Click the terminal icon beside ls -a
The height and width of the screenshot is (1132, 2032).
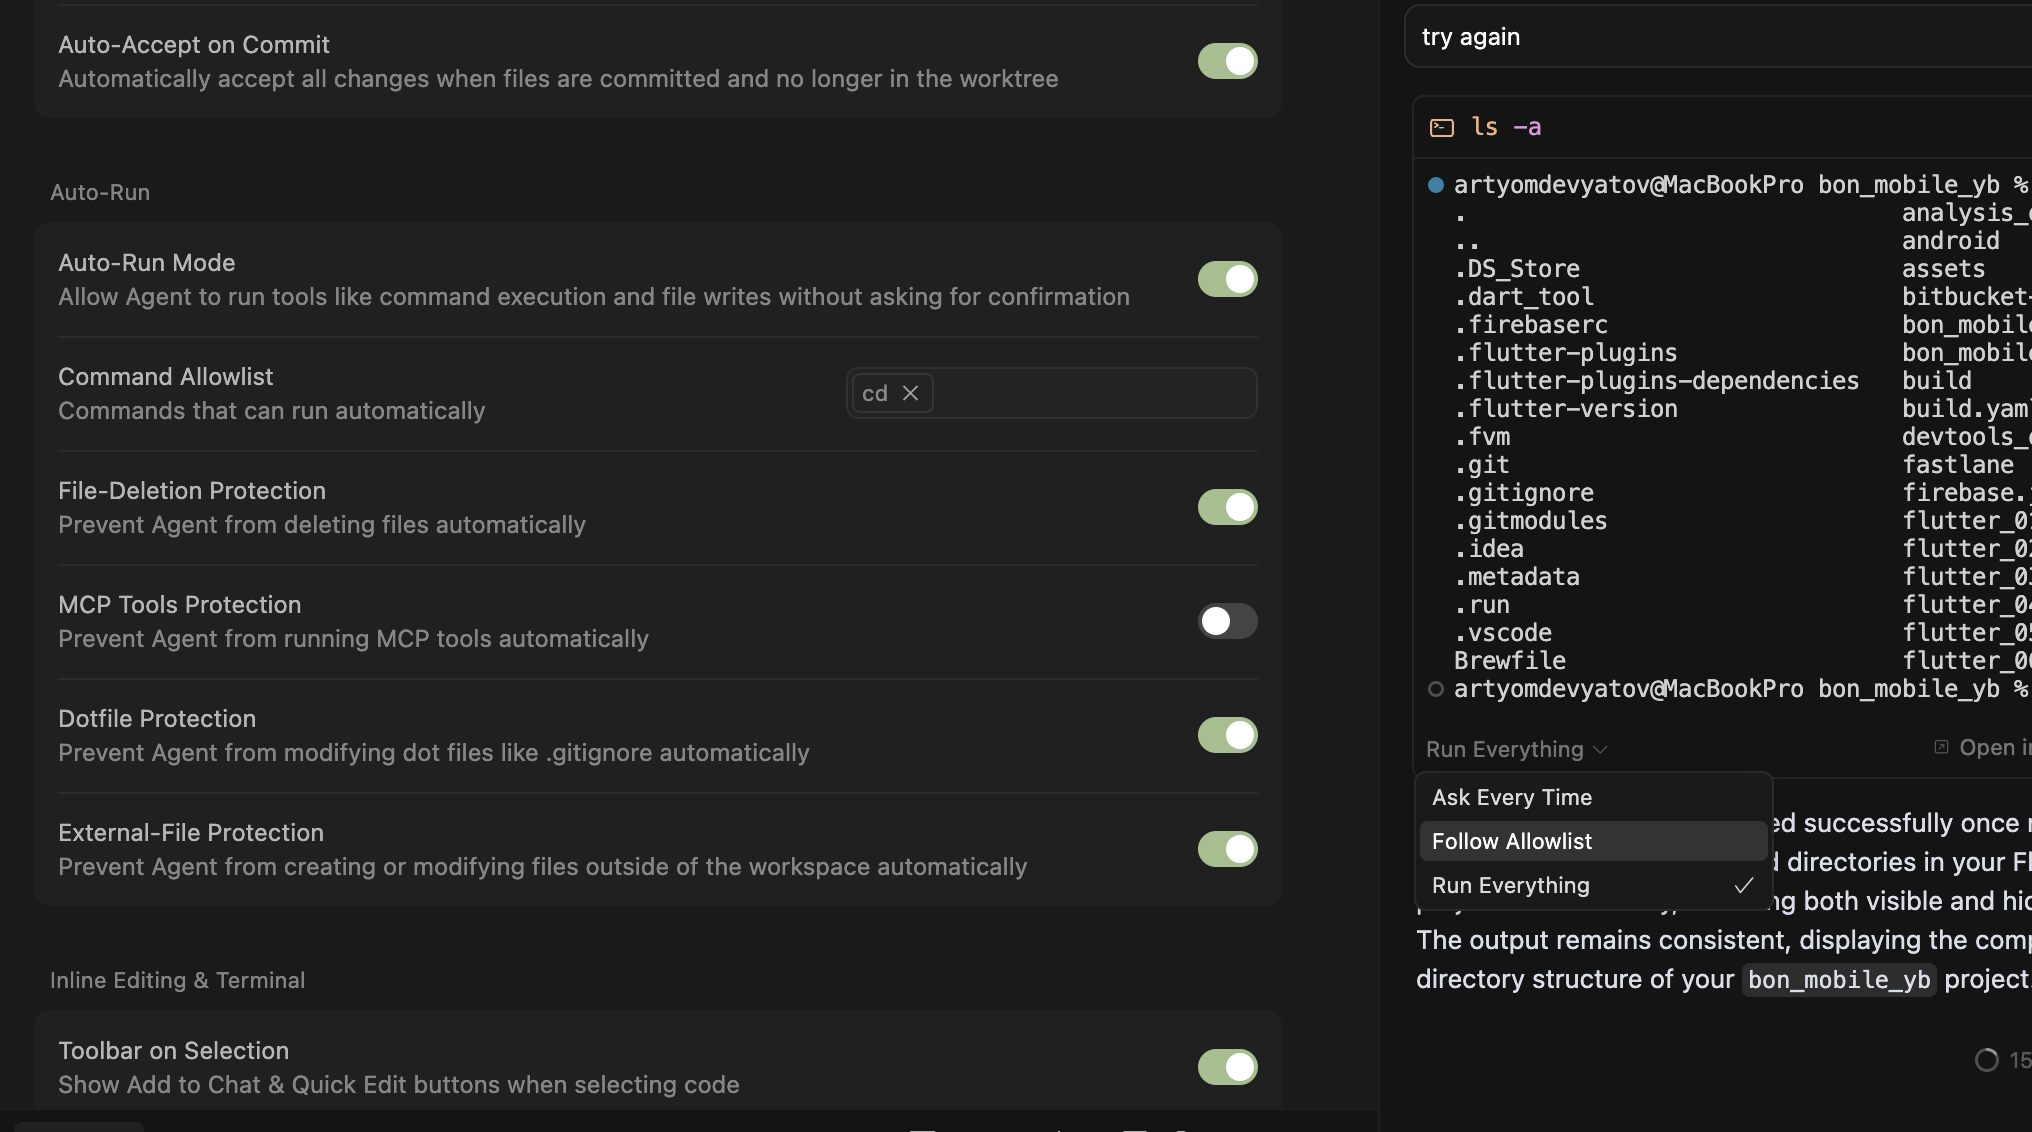pyautogui.click(x=1441, y=127)
